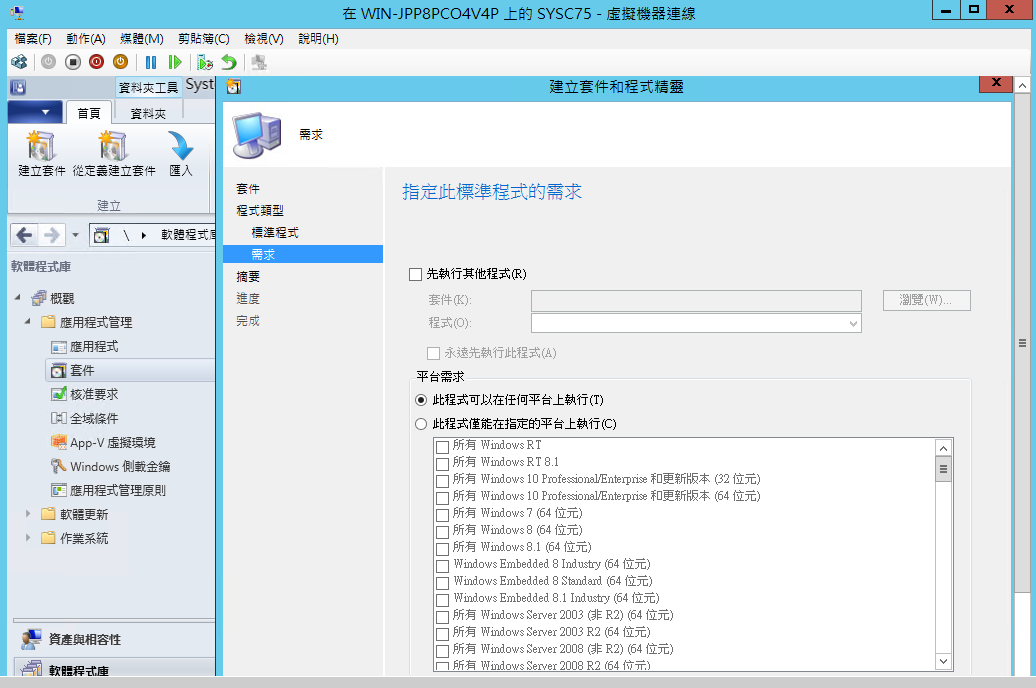Click platform list scroll down arrow

[x=944, y=662]
